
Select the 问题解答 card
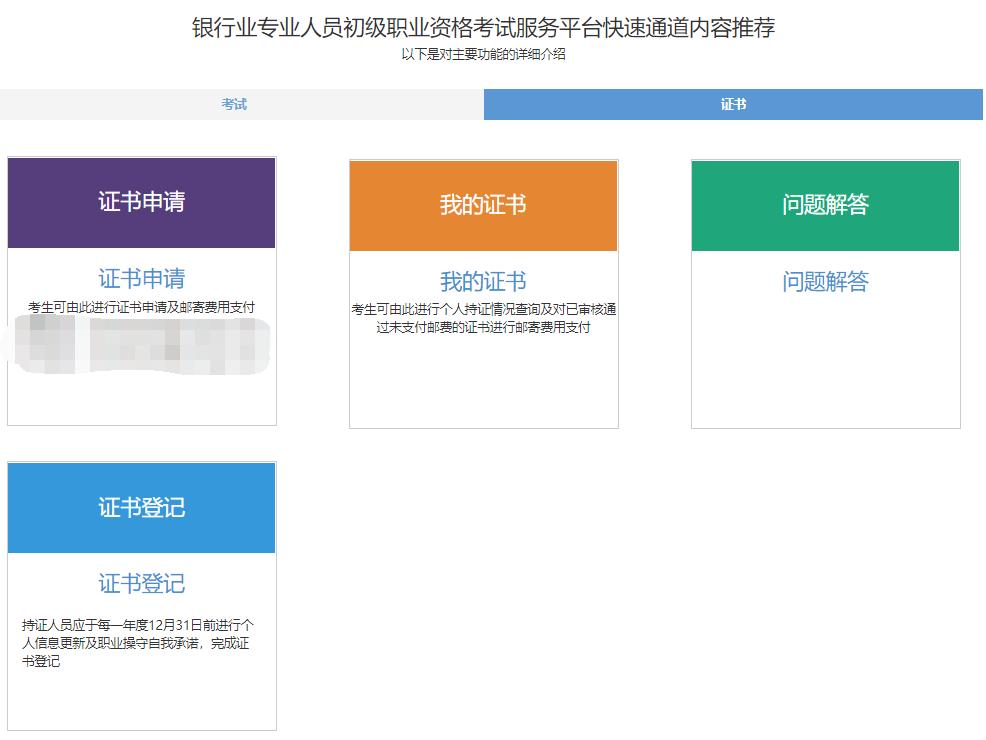click(x=825, y=290)
